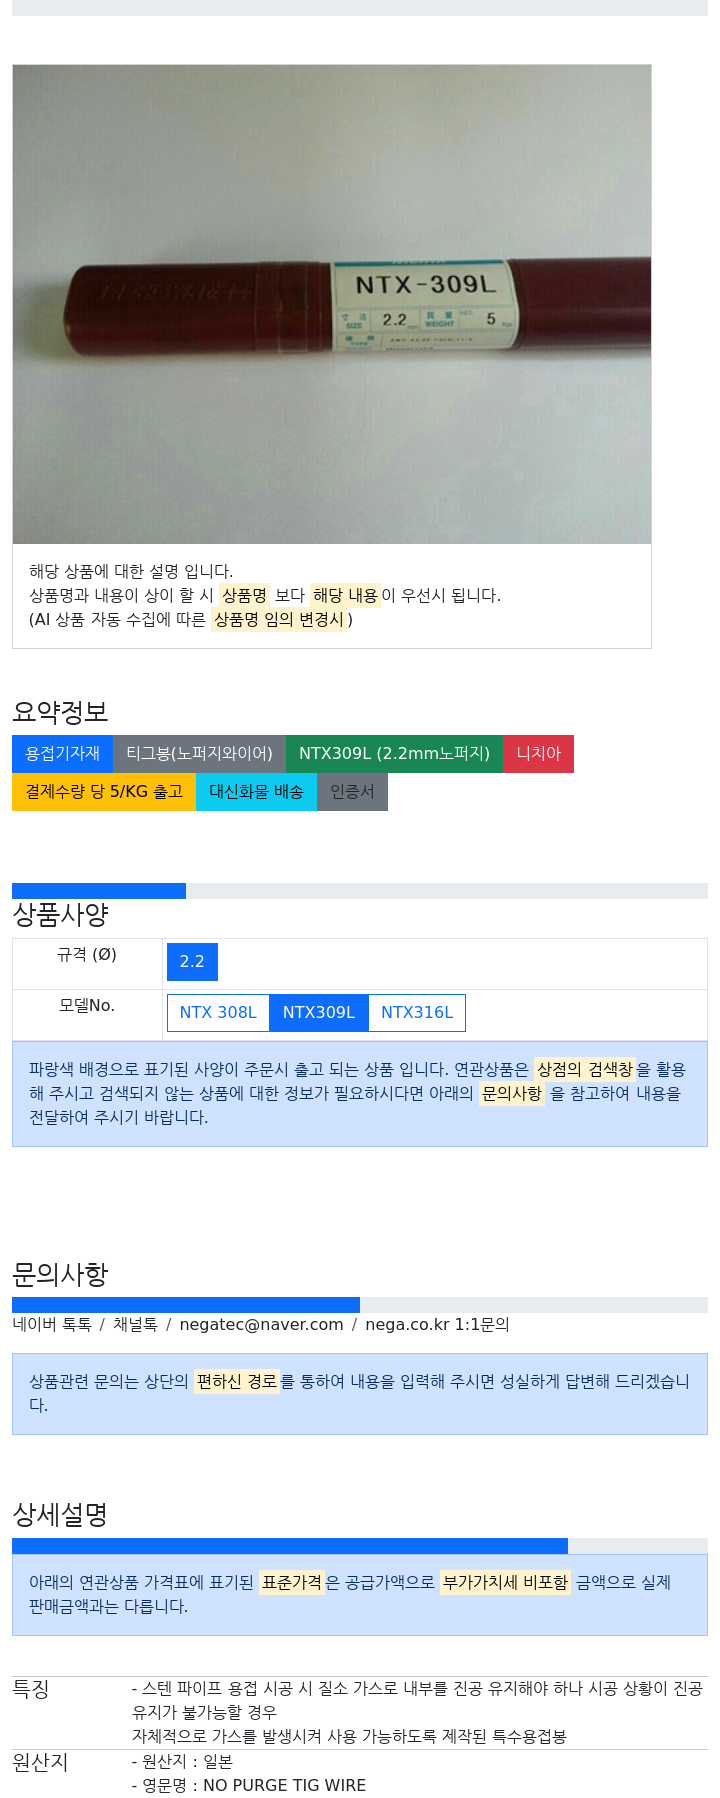Select the cyan 대신화물 배송 tag
Viewport: 720px width, 1798px height.
256,791
